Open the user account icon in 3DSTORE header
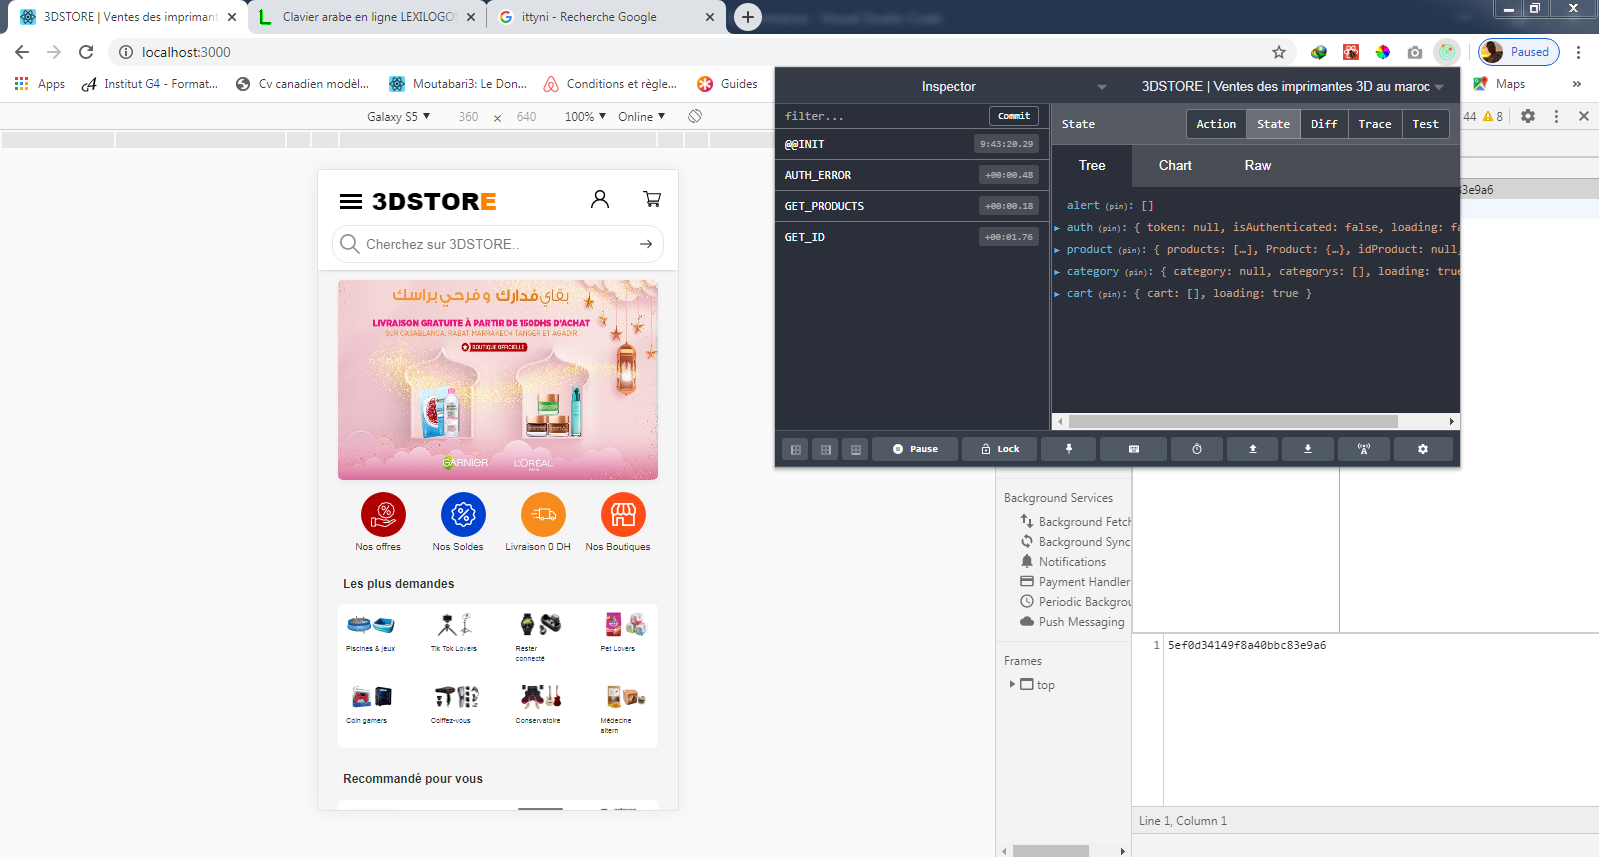 [600, 199]
